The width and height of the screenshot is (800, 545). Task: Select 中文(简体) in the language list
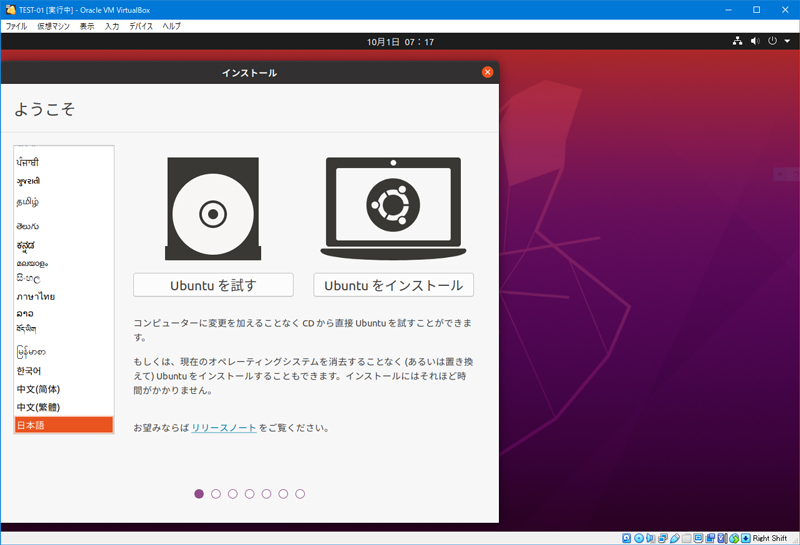pyautogui.click(x=64, y=389)
